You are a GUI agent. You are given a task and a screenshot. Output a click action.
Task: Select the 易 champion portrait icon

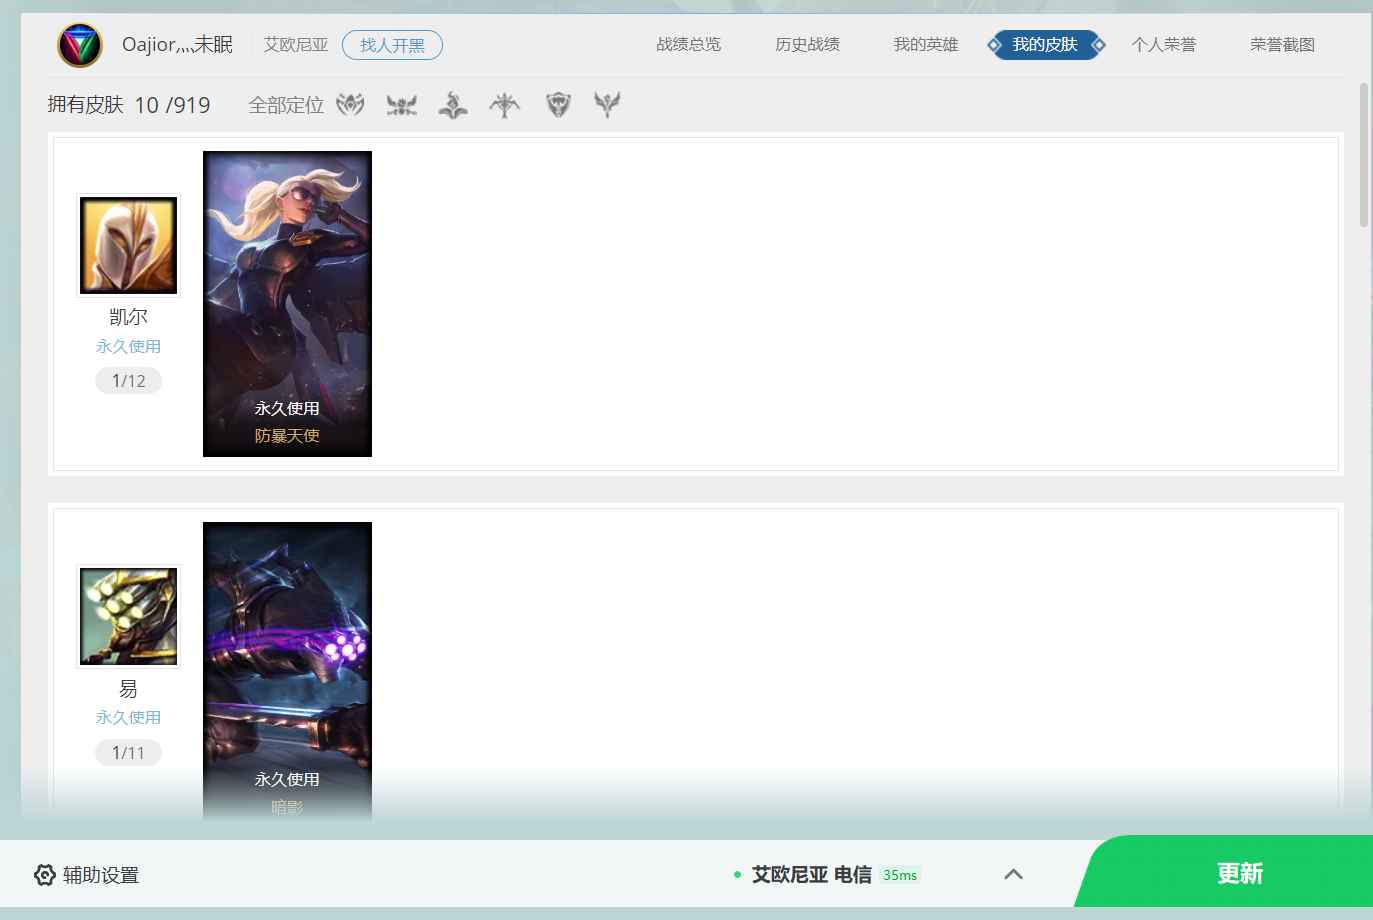(129, 617)
